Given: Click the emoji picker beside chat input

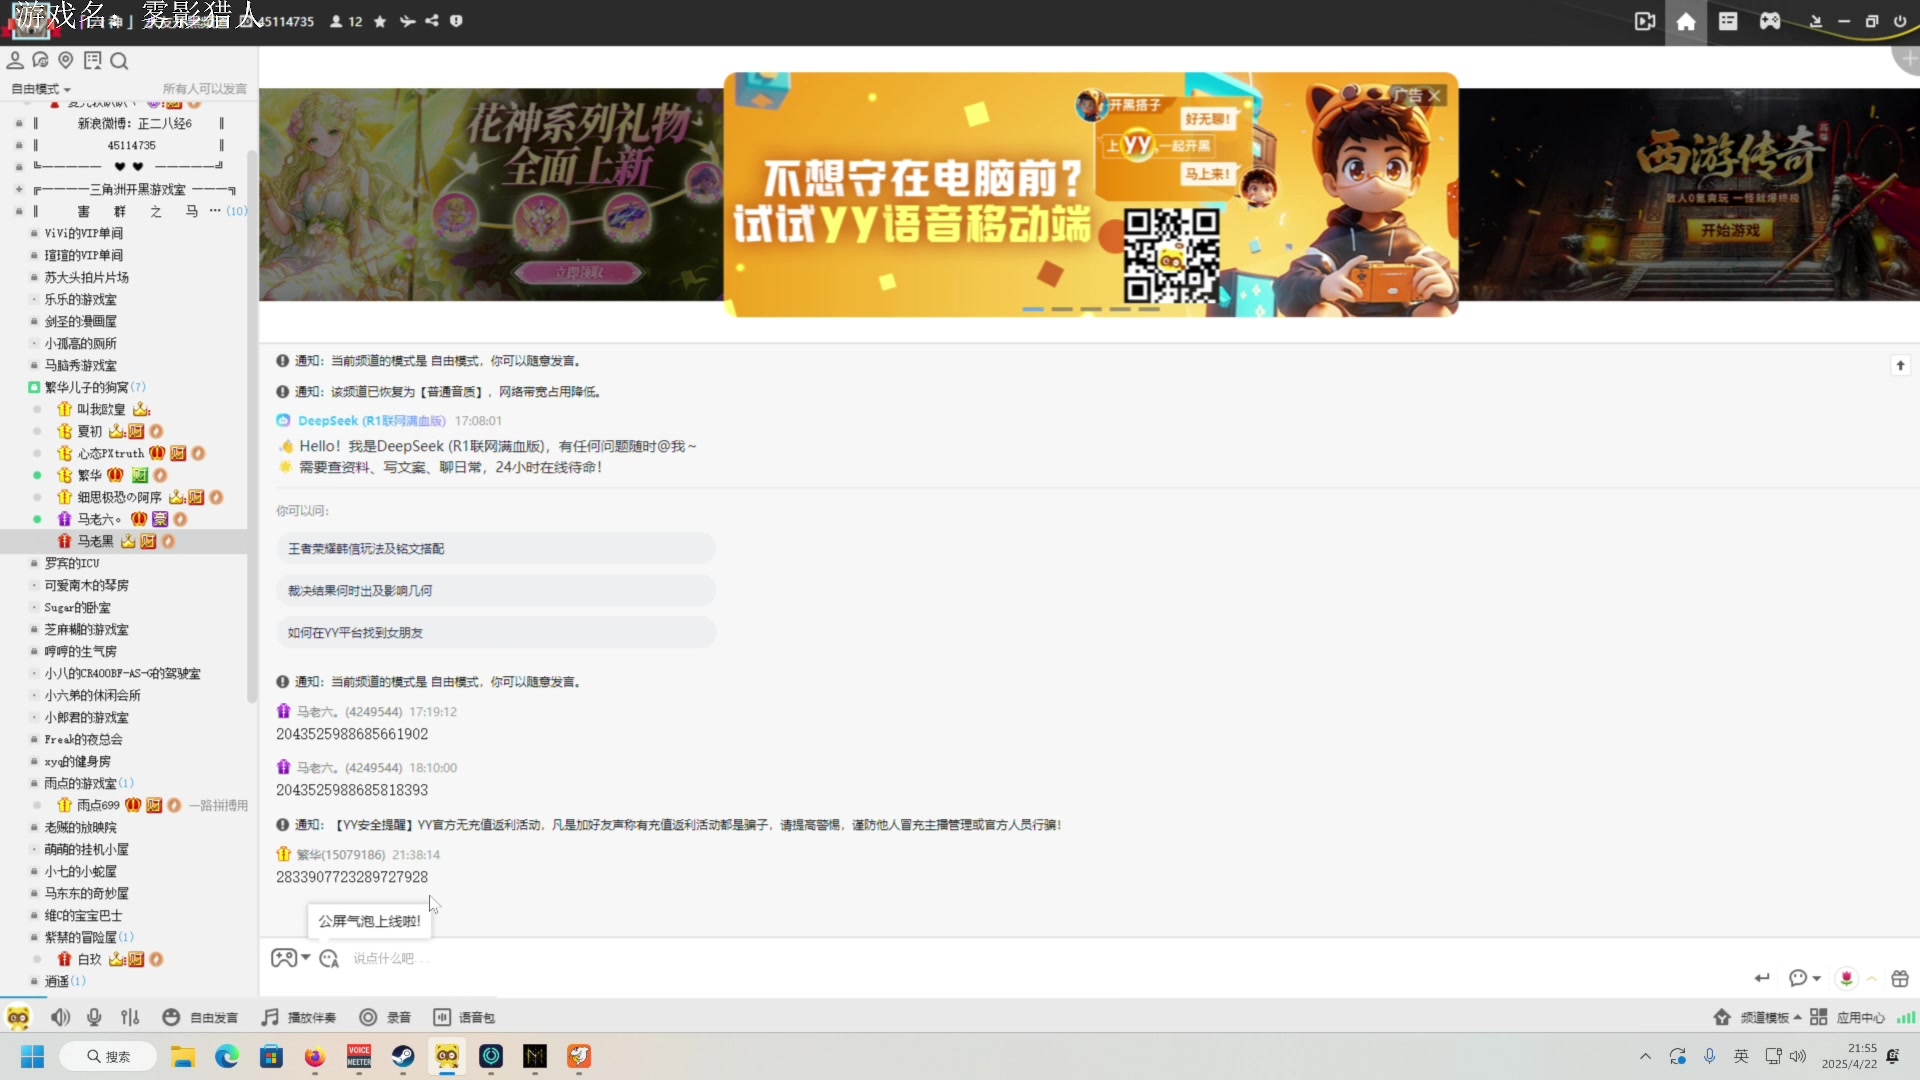Looking at the screenshot, I should [x=328, y=959].
